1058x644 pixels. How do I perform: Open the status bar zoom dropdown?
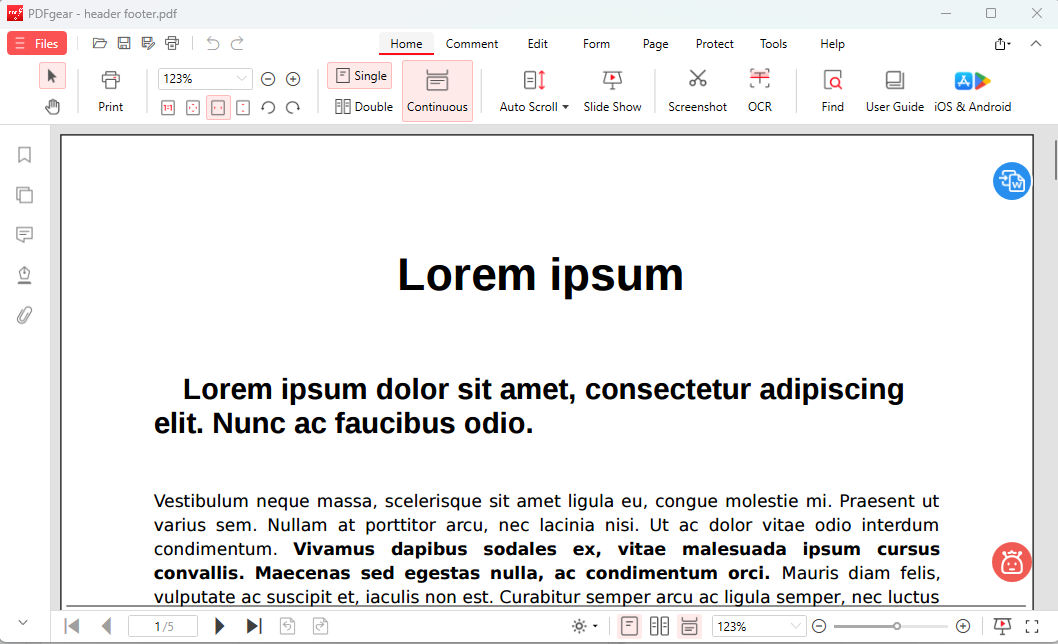tap(796, 626)
